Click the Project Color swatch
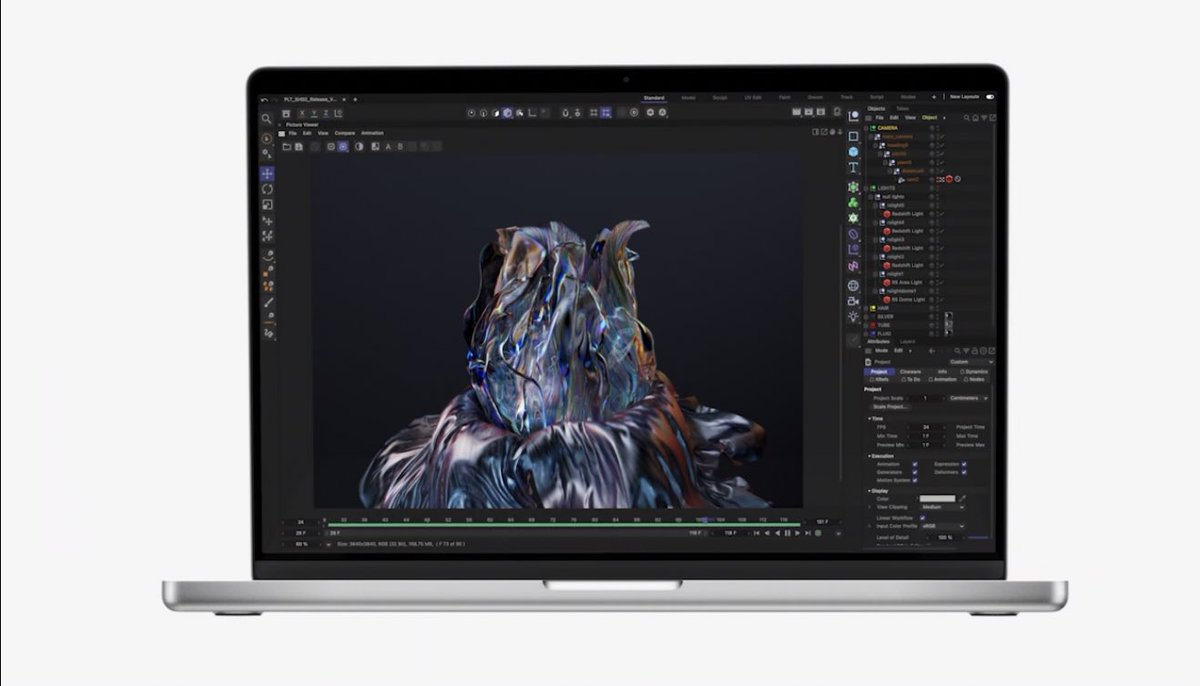The width and height of the screenshot is (1200, 686). point(937,498)
